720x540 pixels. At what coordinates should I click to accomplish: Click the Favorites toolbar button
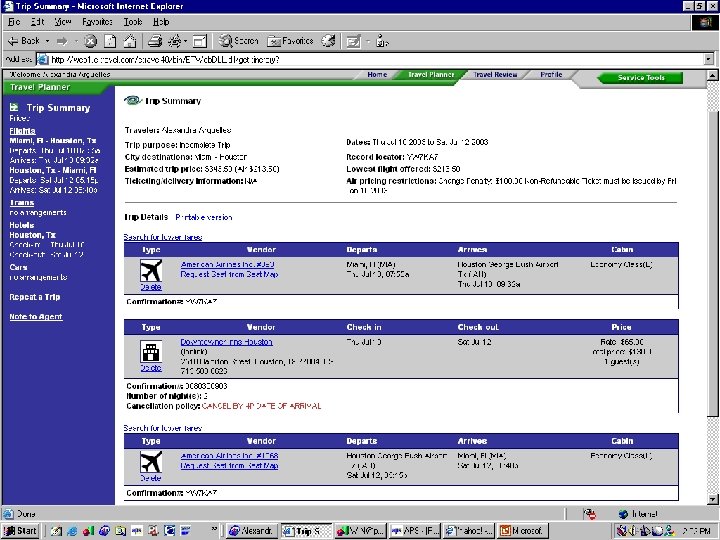pos(290,41)
